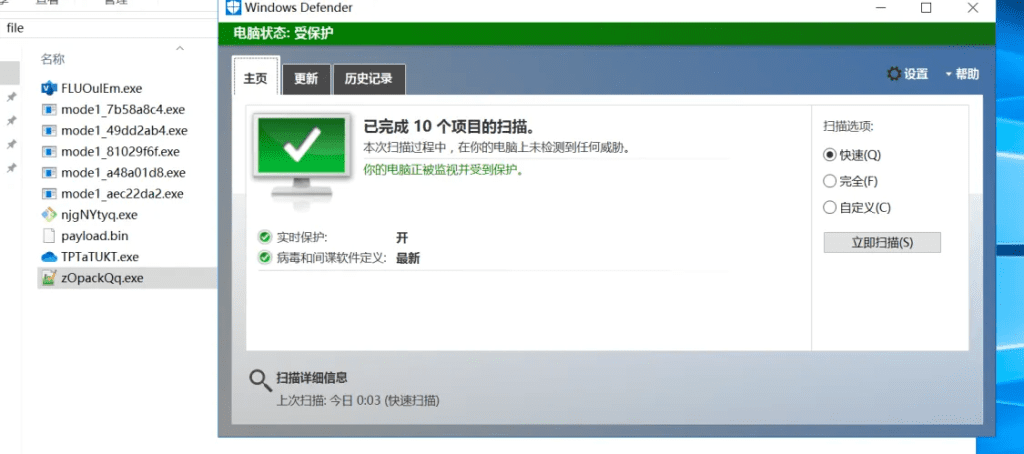Select file name mode1_81029f6f.exe

(x=120, y=152)
